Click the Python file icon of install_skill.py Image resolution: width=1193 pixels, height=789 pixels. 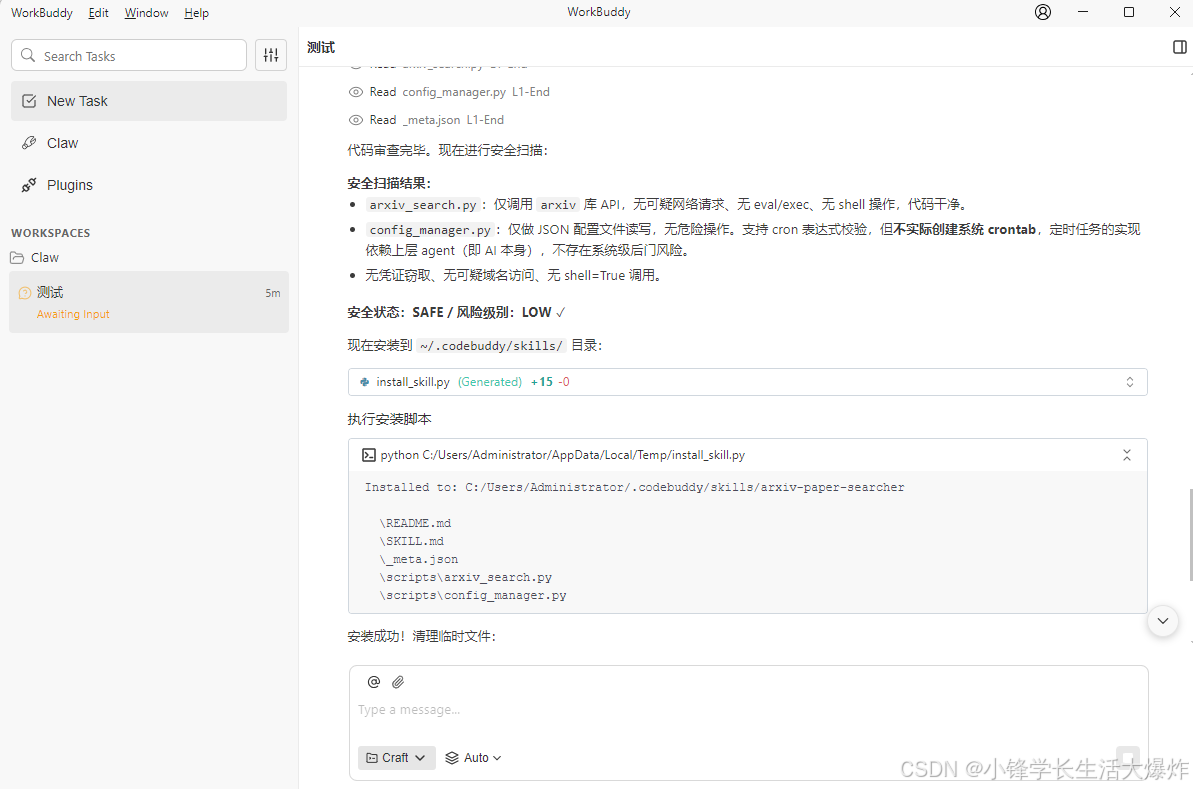click(x=365, y=382)
